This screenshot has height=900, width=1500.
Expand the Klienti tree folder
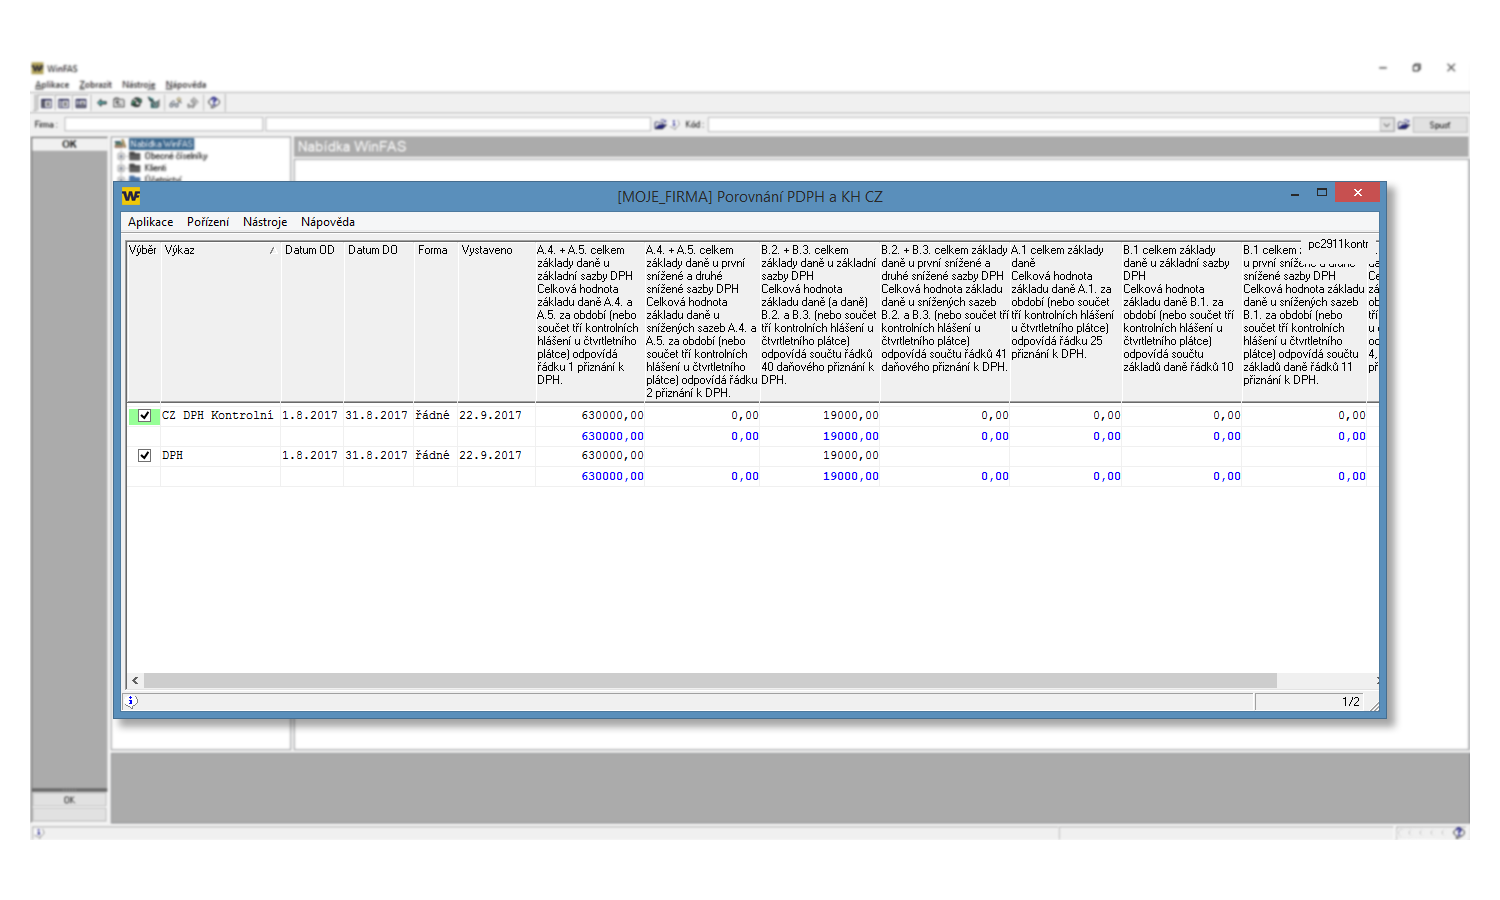(x=121, y=168)
